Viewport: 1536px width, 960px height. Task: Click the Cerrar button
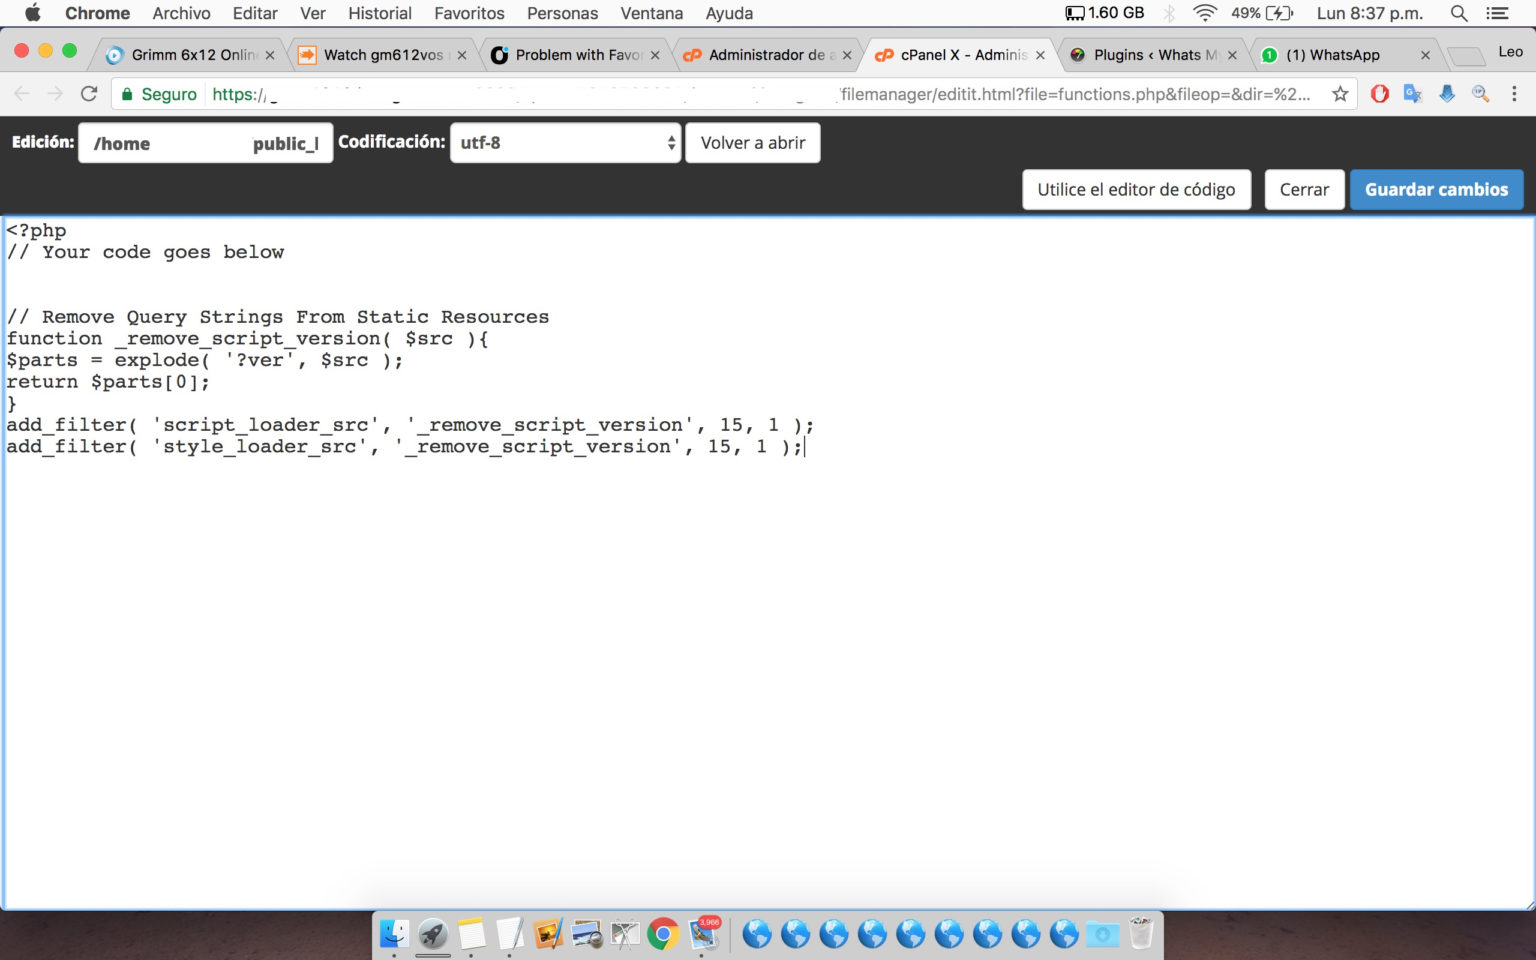coord(1304,189)
